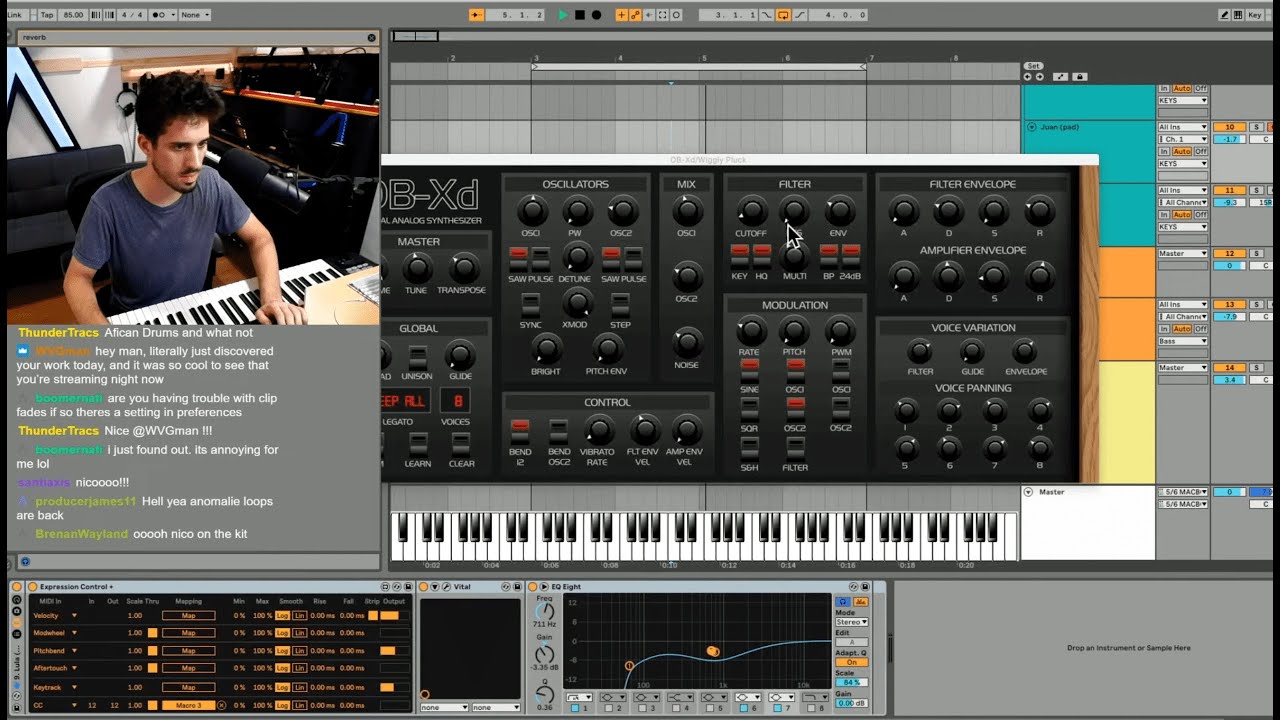Click the modulation SINE switch
The width and height of the screenshot is (1280, 720).
749,371
